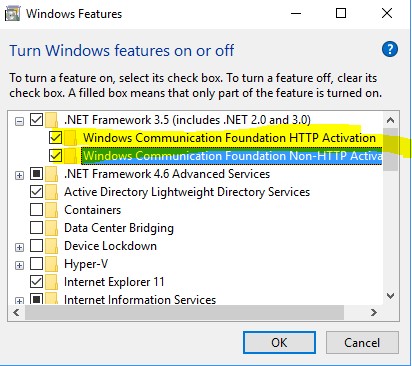Viewport: 412px width, 366px height.
Task: Click the Hyper-V folder icon
Action: tap(51, 264)
